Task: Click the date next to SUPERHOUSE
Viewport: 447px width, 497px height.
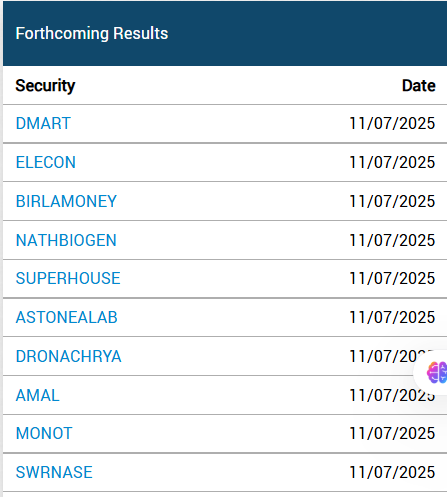Action: [x=392, y=278]
